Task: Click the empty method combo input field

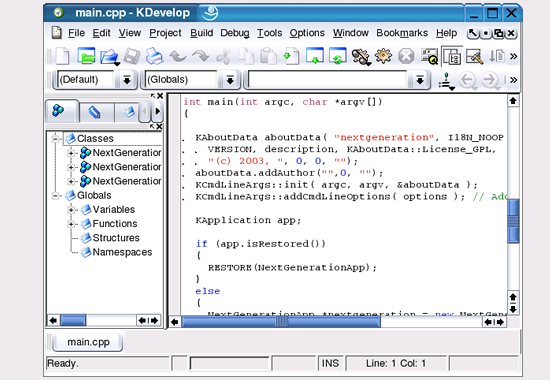Action: [328, 80]
